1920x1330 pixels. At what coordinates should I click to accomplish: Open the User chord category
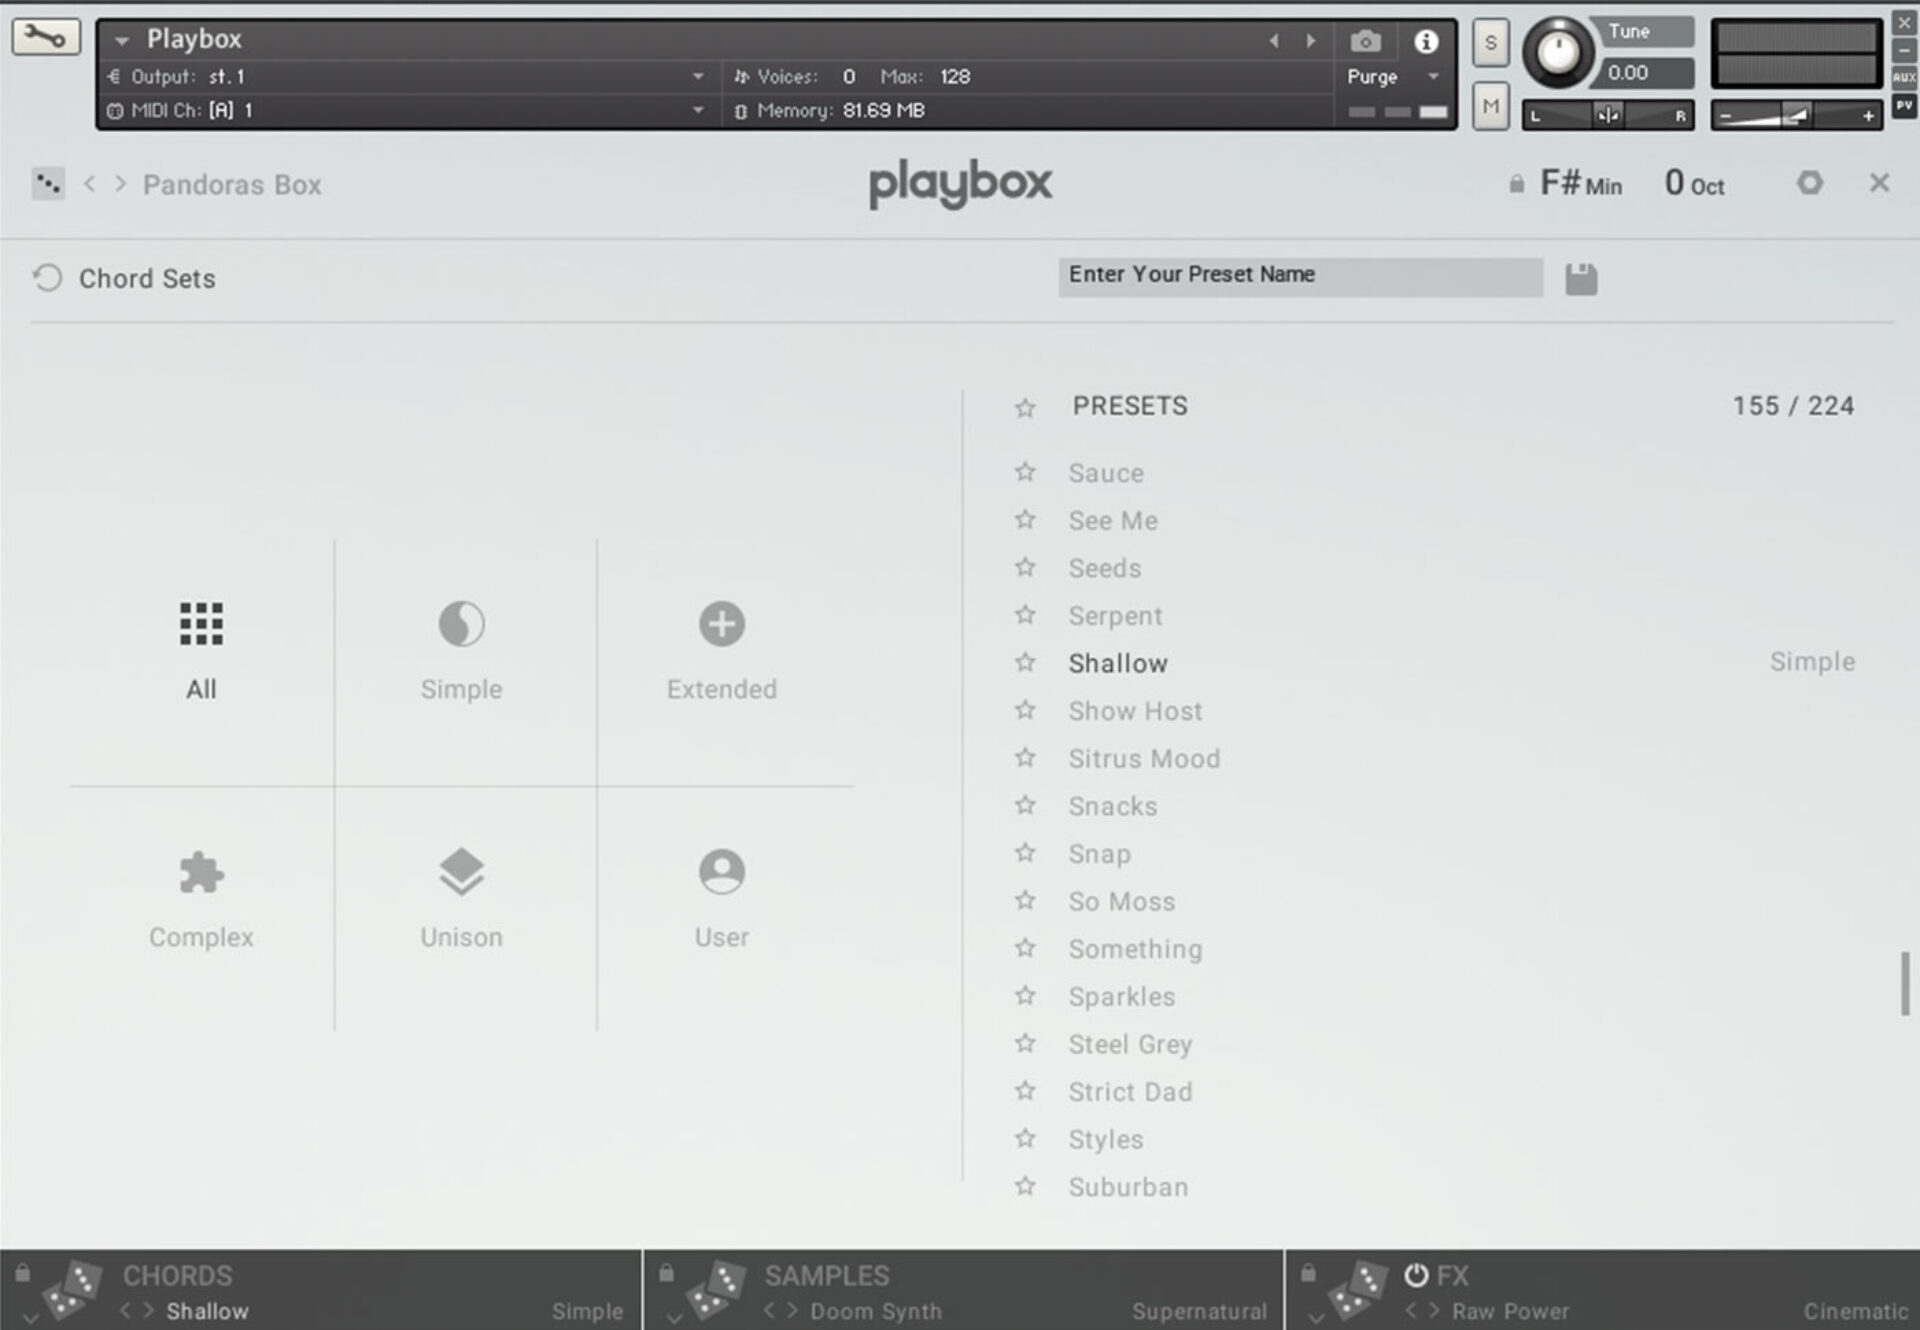coord(721,871)
